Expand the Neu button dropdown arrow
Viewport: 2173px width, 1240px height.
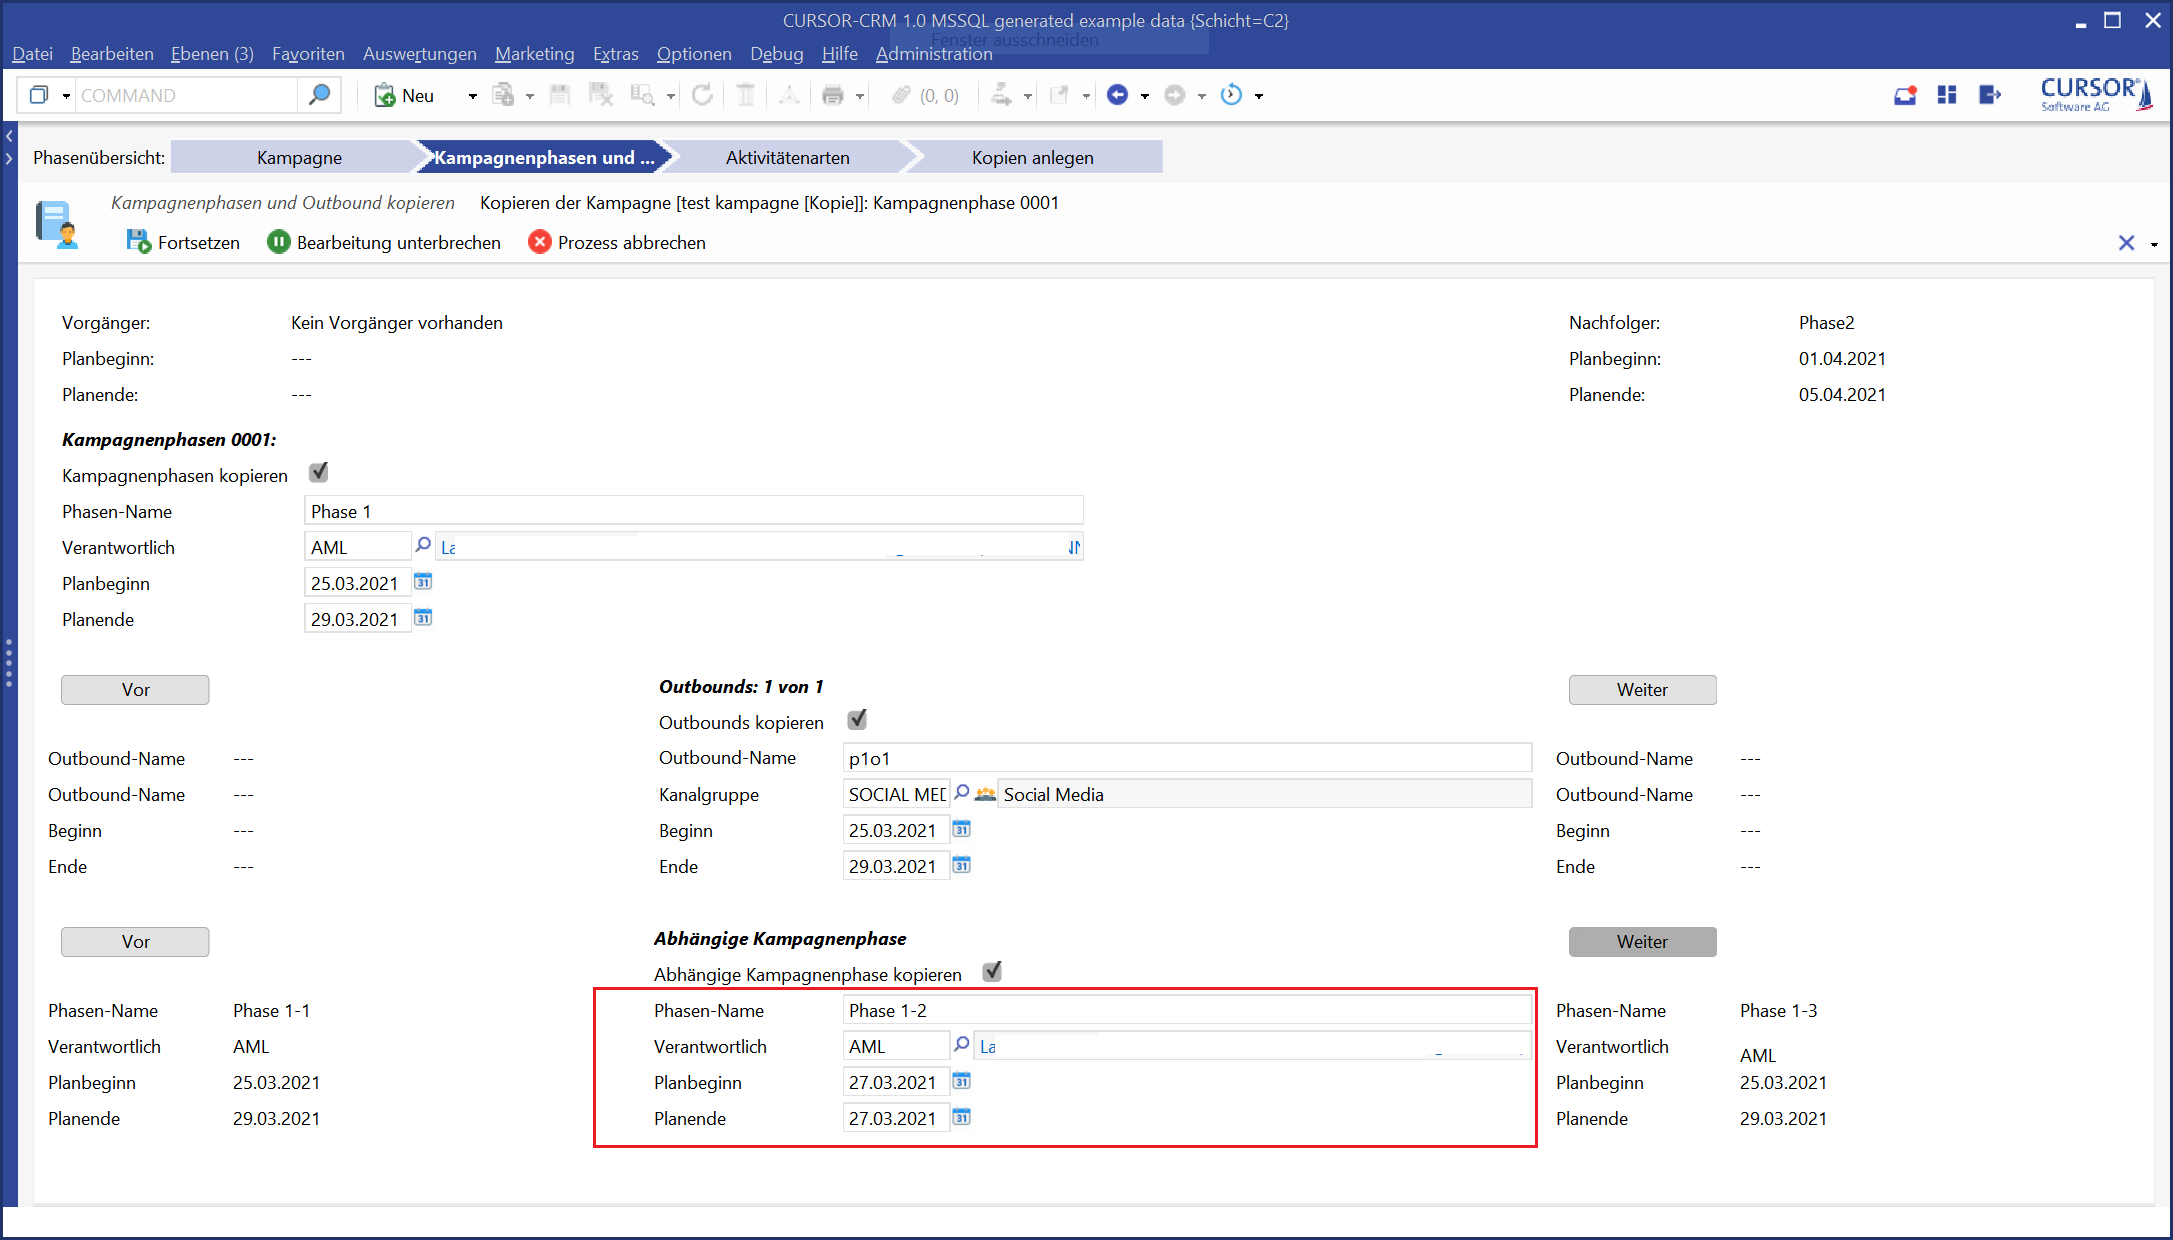(472, 96)
